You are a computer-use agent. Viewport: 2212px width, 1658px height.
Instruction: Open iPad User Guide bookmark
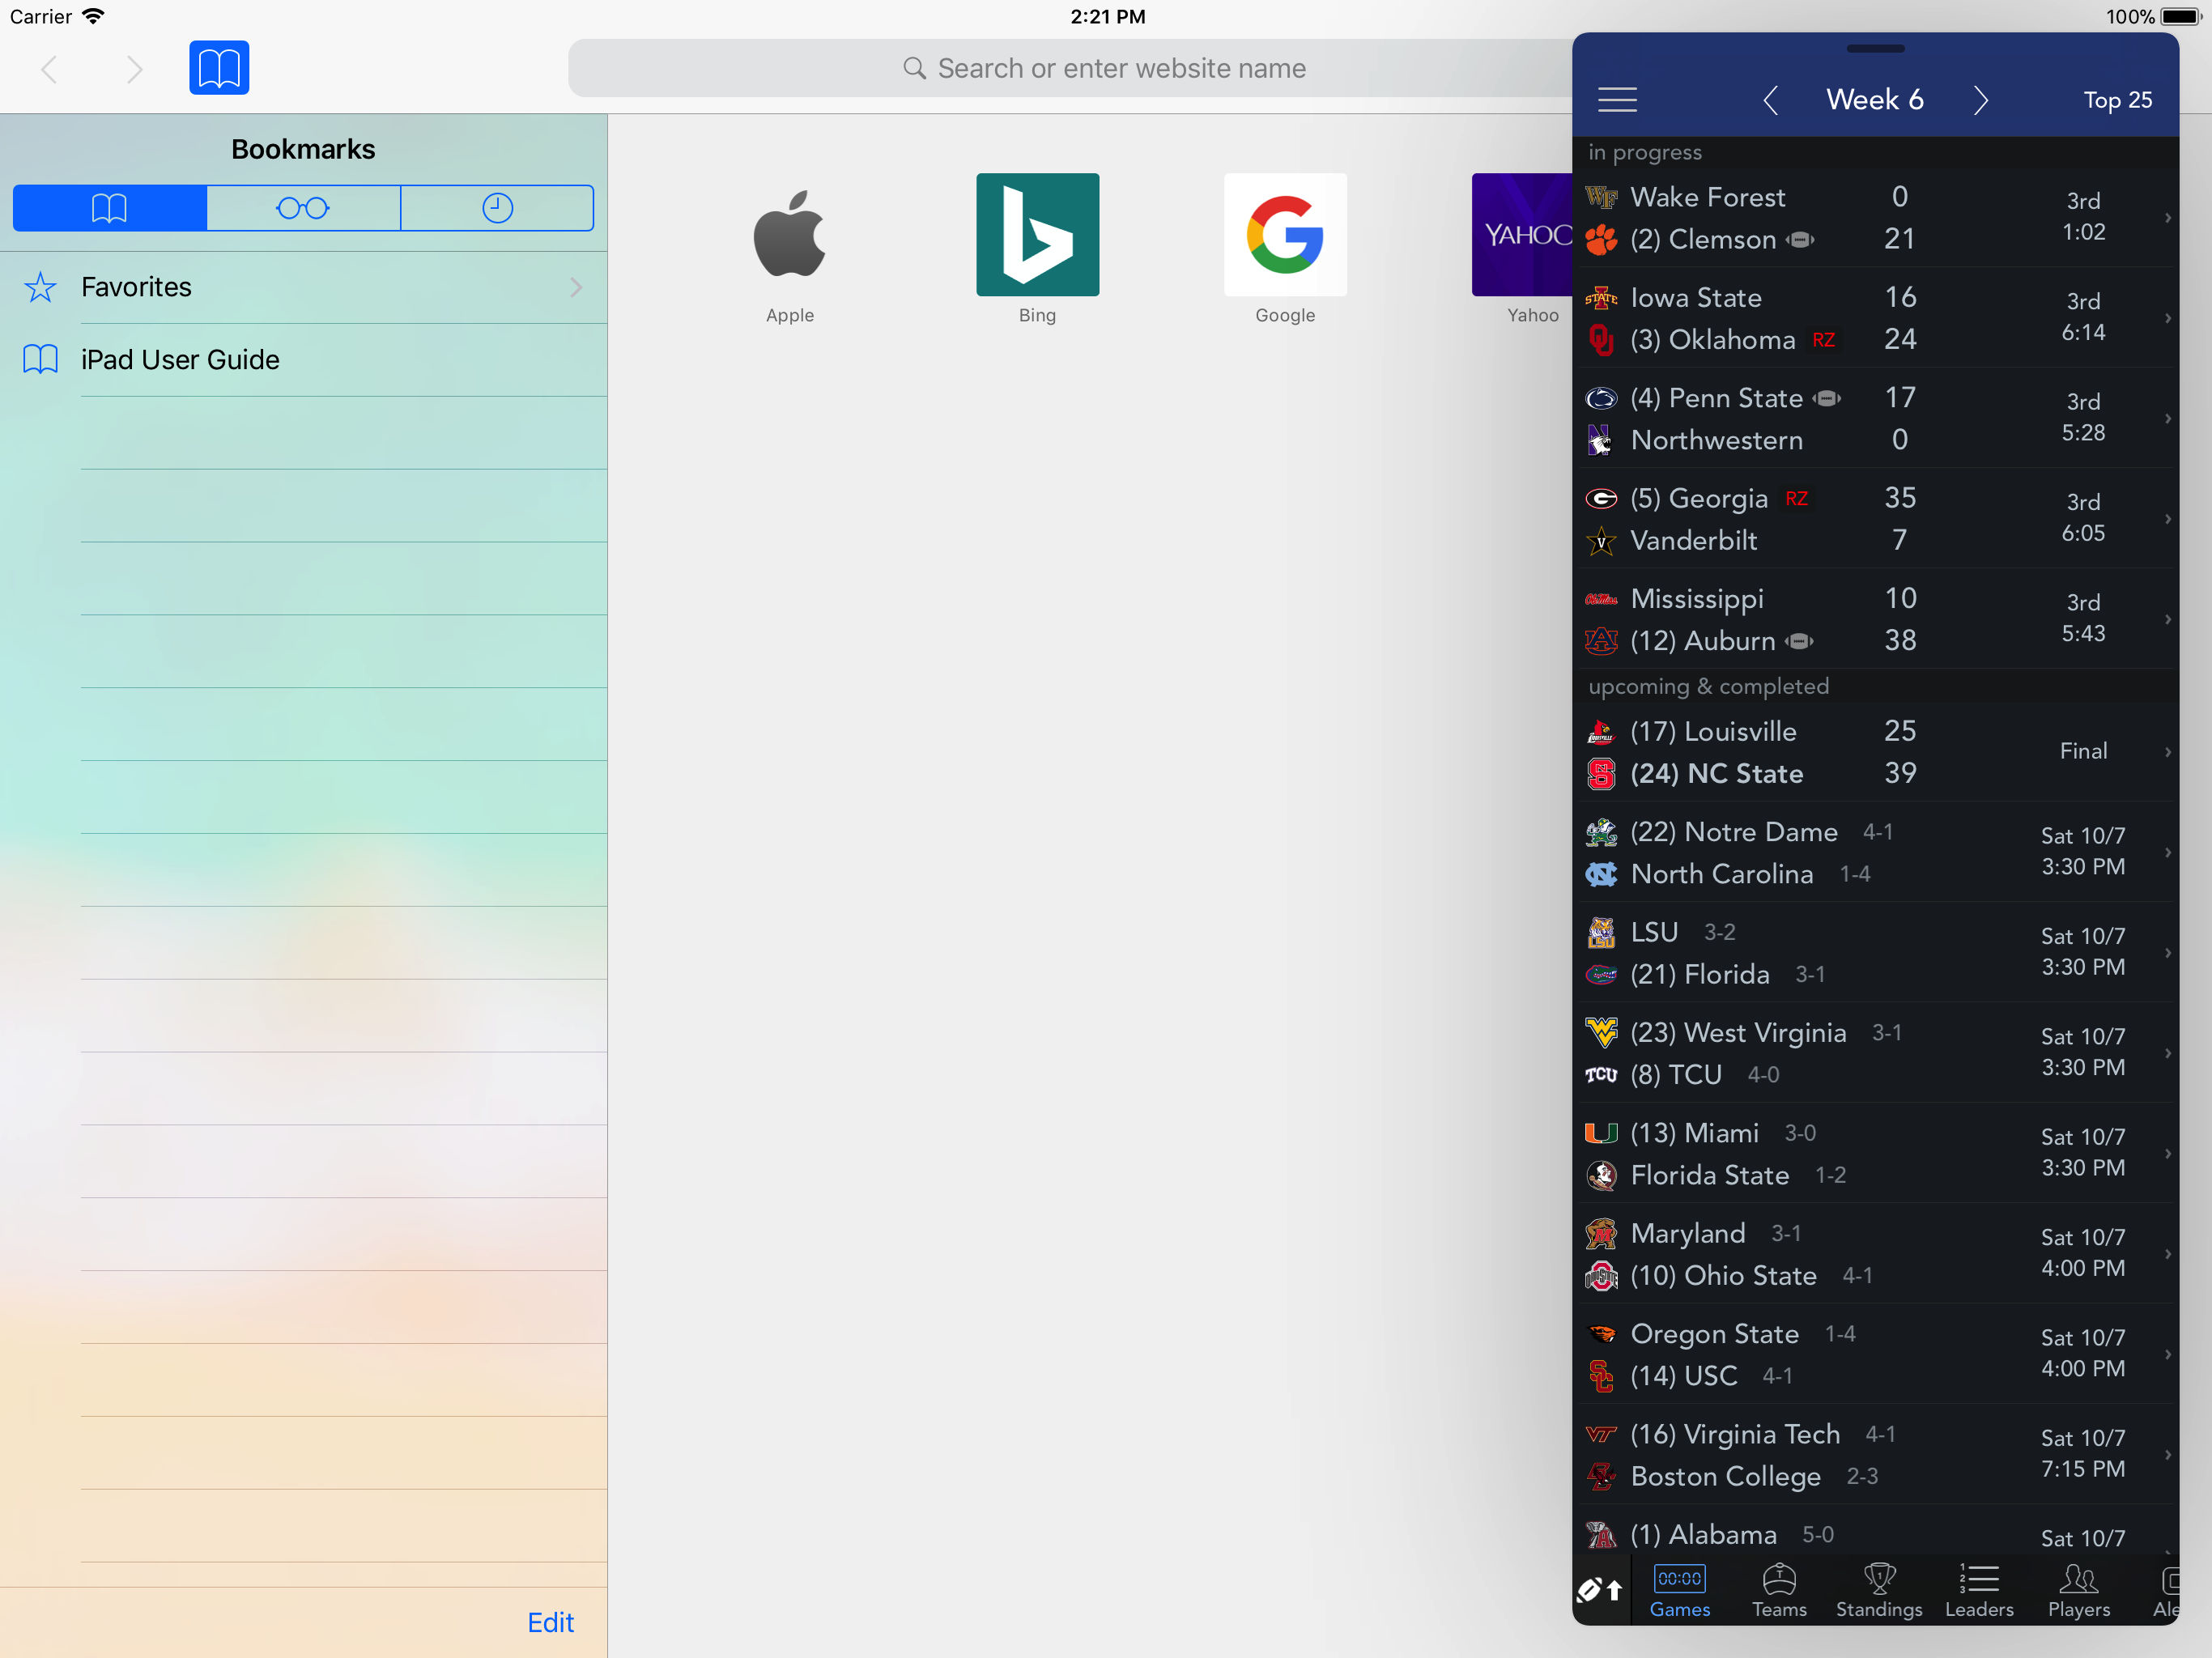click(x=180, y=360)
